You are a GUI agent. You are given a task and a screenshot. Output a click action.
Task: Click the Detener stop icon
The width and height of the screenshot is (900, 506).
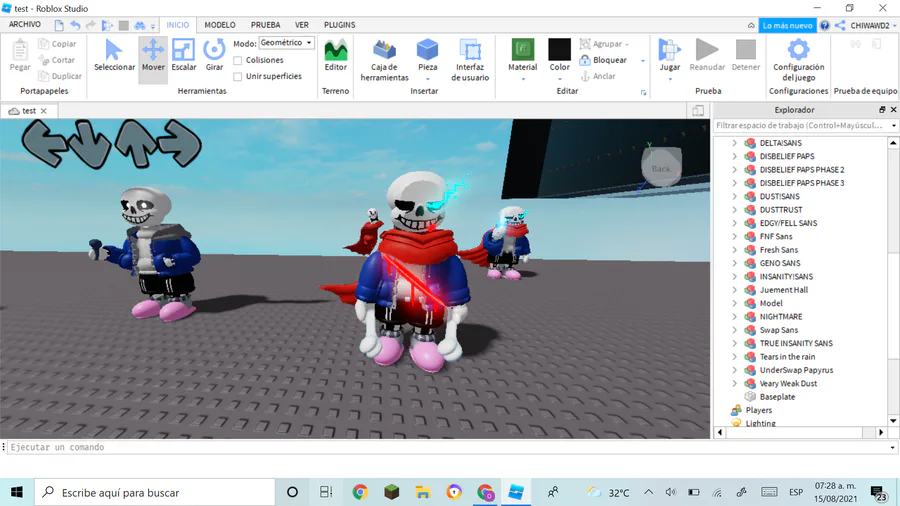pos(746,50)
